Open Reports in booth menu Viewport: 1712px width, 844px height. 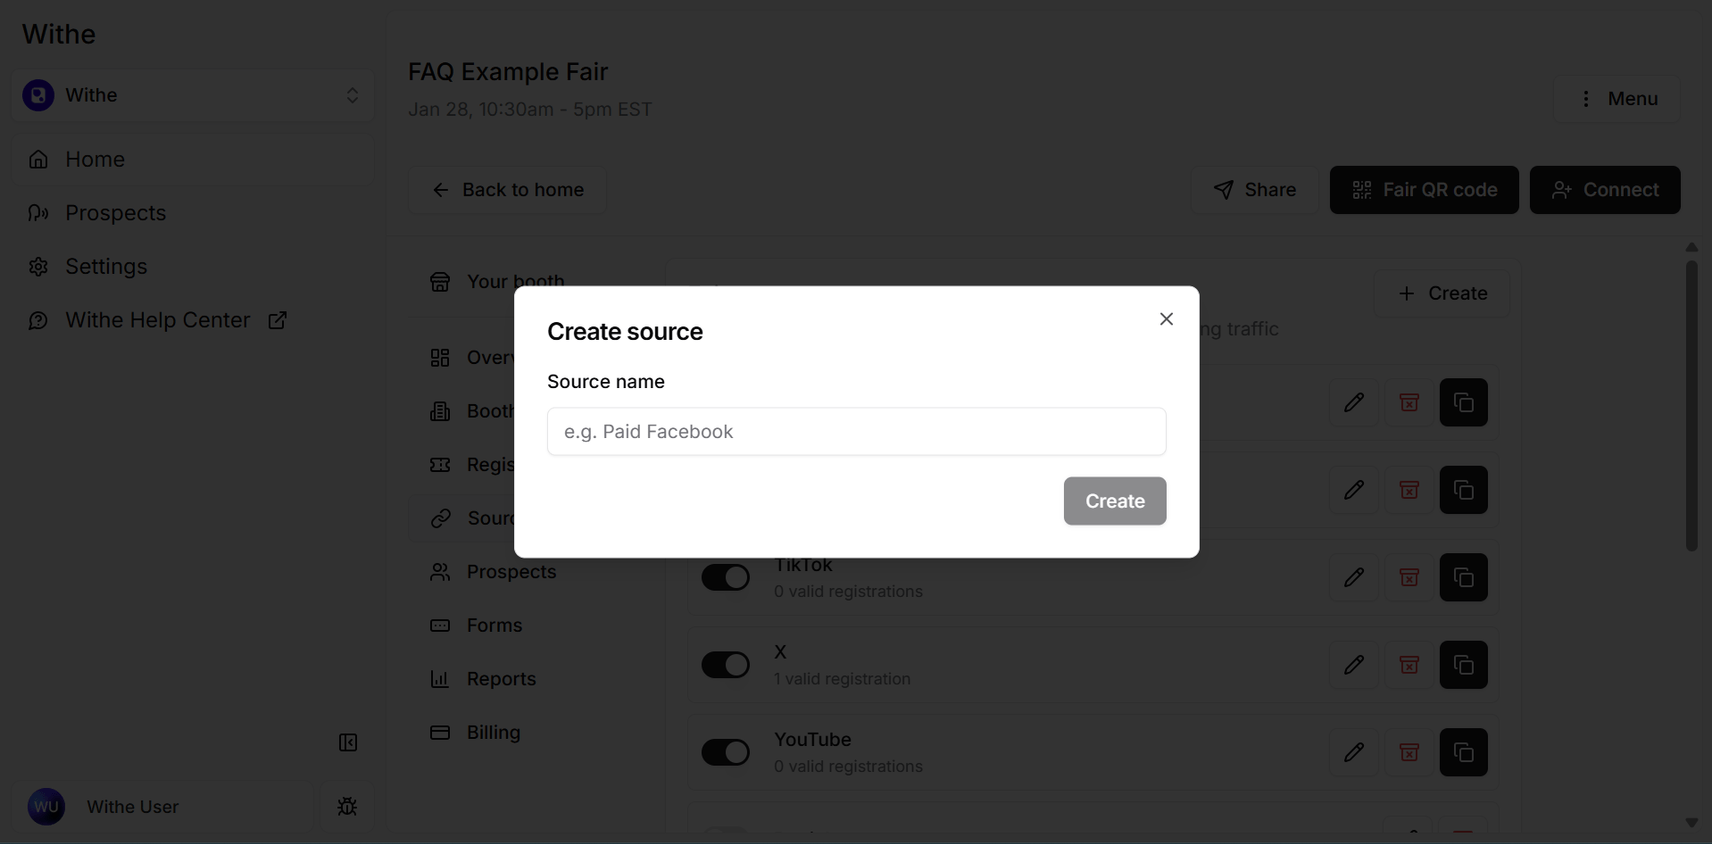click(x=501, y=679)
